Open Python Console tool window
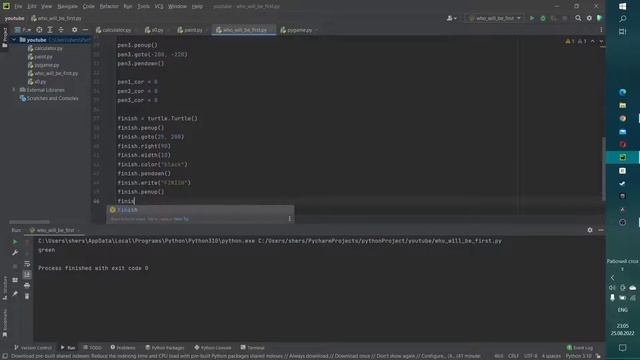This screenshot has height=360, width=640. (x=213, y=348)
